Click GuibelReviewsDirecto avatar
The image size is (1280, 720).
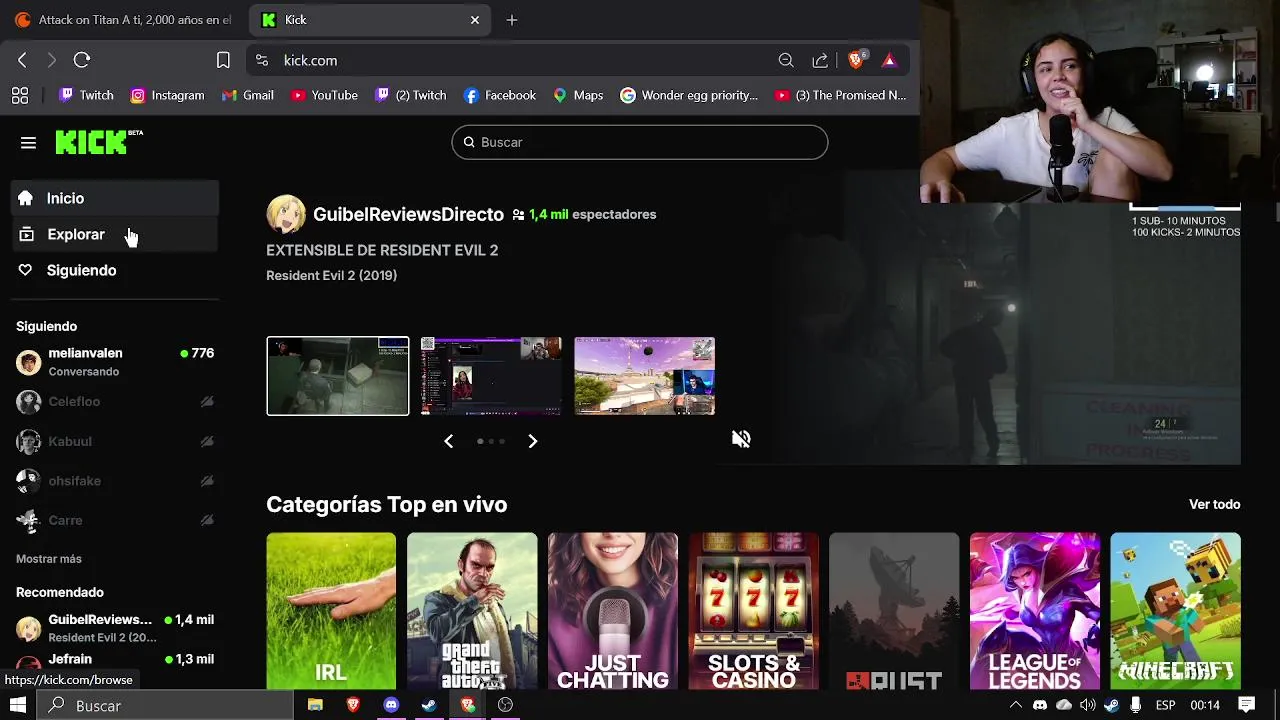[x=286, y=214]
